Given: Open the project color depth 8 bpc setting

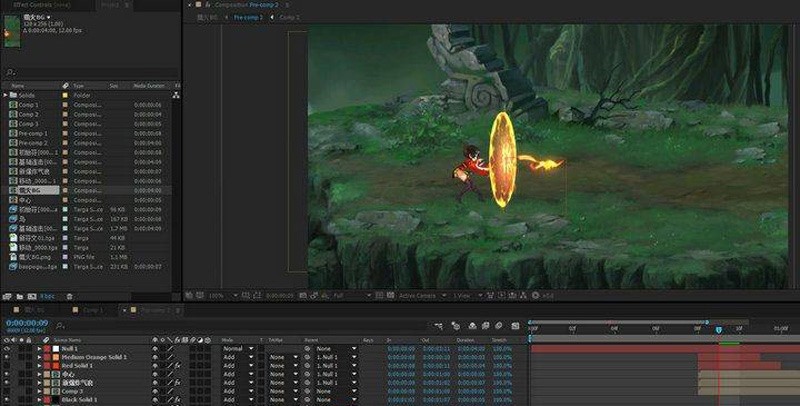Looking at the screenshot, I should point(47,296).
